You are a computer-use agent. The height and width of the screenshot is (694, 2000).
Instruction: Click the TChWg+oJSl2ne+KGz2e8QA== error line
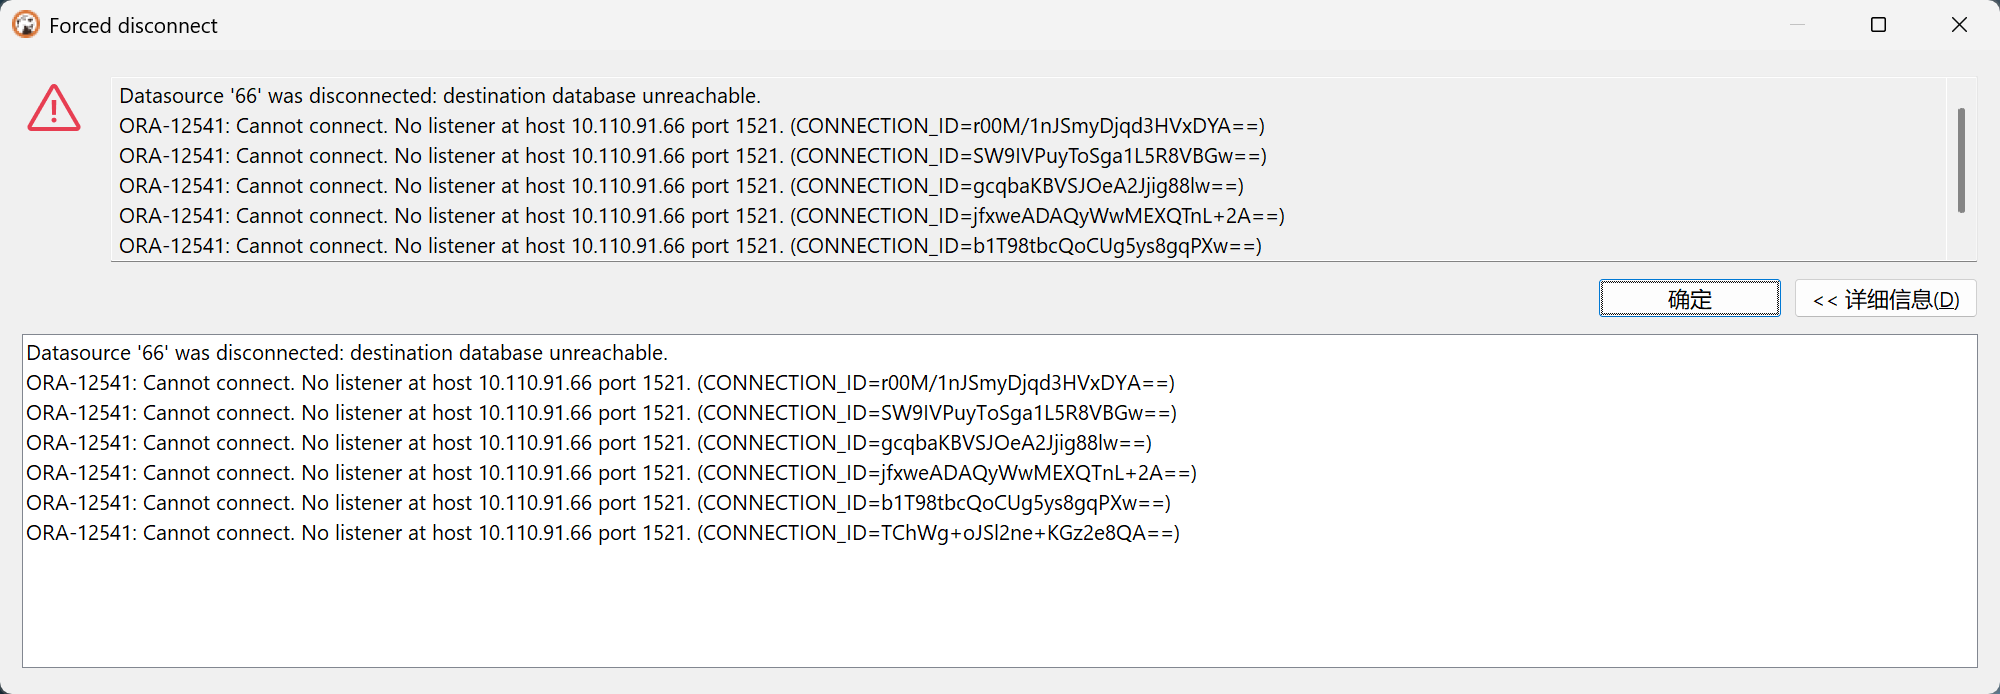click(603, 533)
